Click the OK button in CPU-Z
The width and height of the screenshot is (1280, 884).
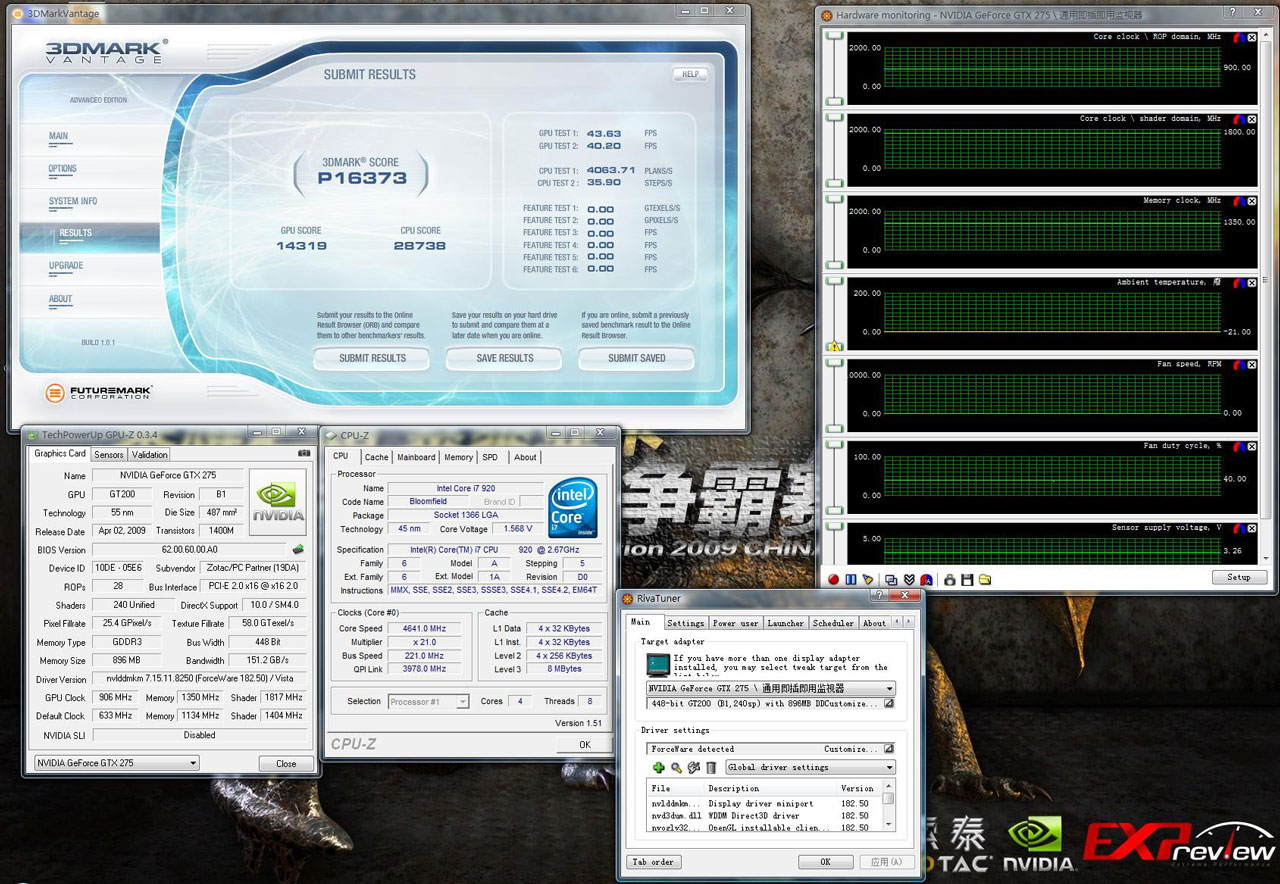point(585,744)
